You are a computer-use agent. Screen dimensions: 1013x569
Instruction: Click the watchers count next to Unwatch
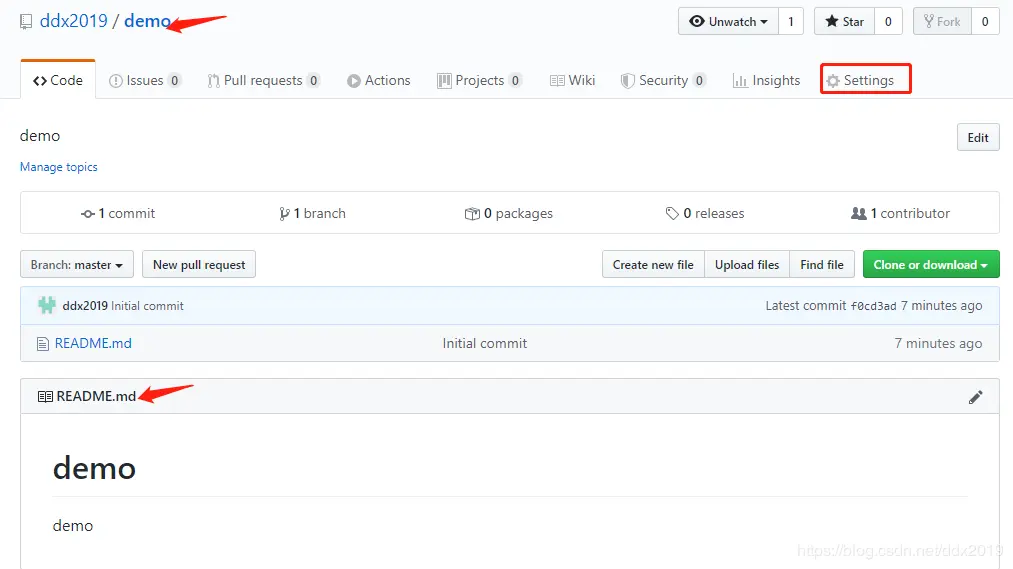pos(791,21)
